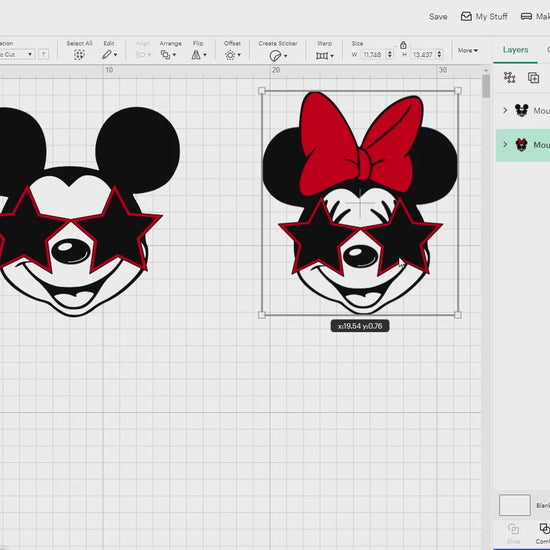550x550 pixels.
Task: Open the Offset tool
Action: click(x=233, y=55)
